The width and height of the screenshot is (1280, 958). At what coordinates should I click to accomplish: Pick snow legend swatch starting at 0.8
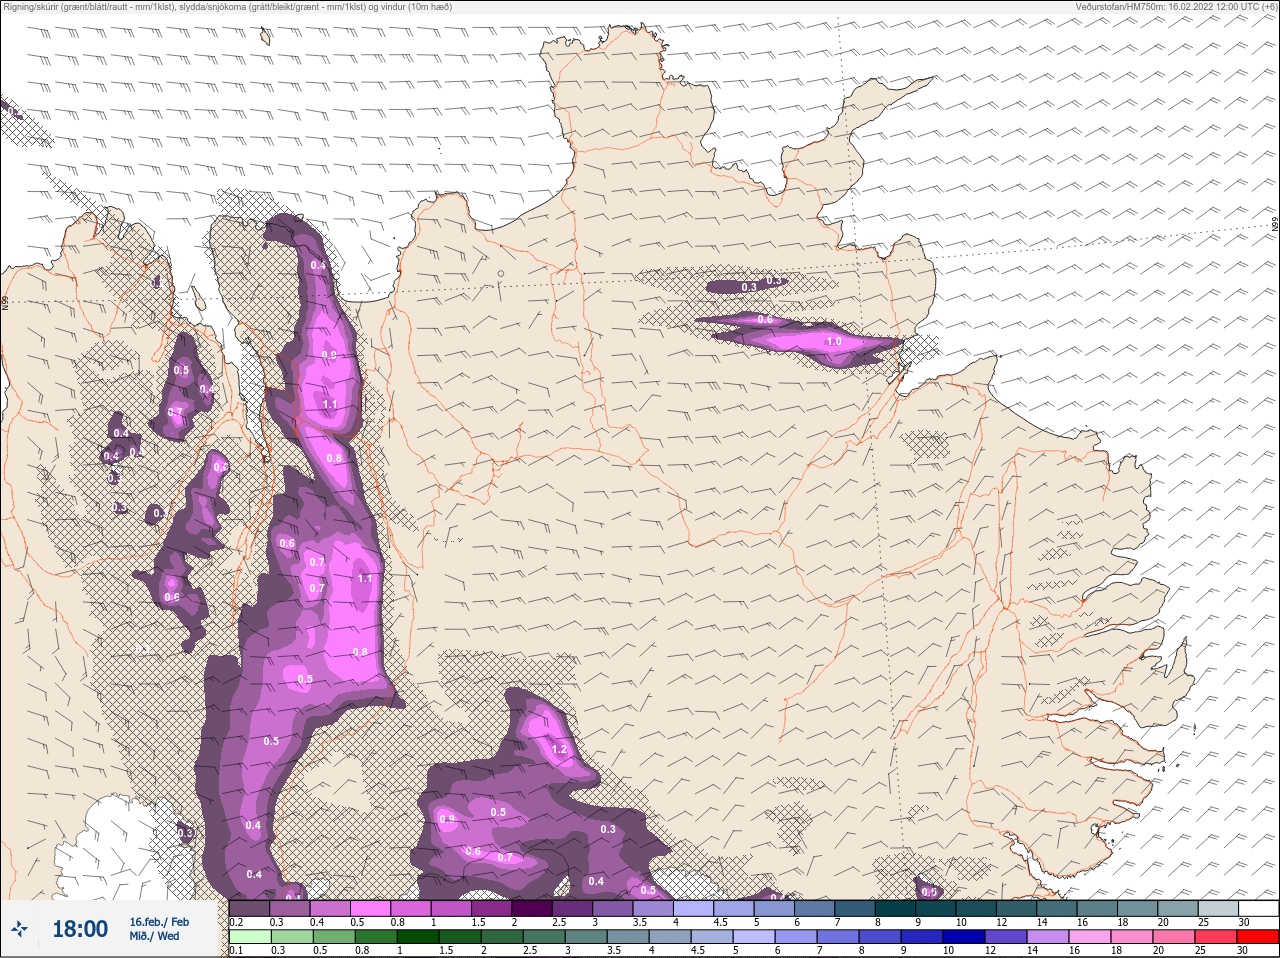coord(413,908)
